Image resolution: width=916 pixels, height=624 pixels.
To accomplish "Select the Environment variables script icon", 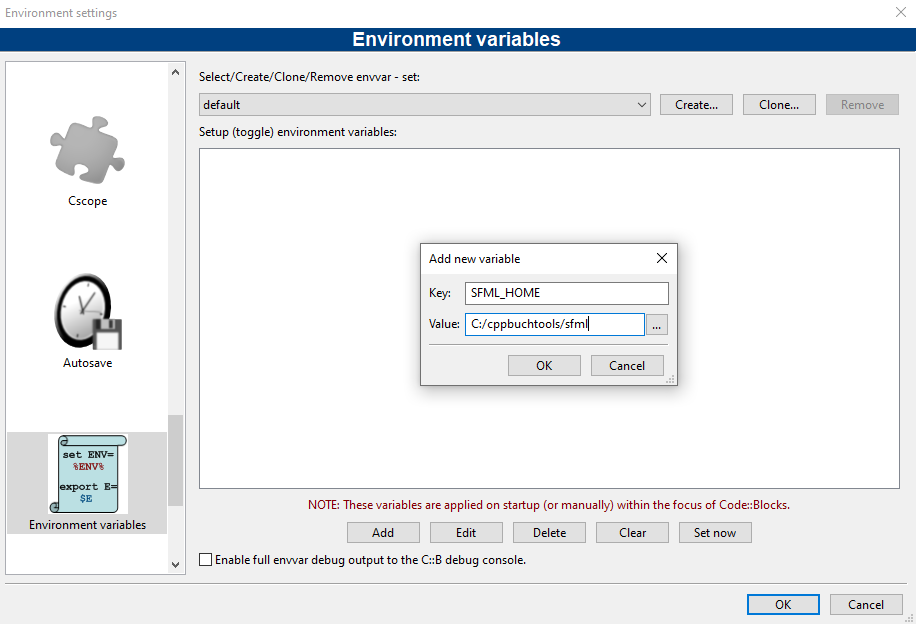I will [x=87, y=473].
